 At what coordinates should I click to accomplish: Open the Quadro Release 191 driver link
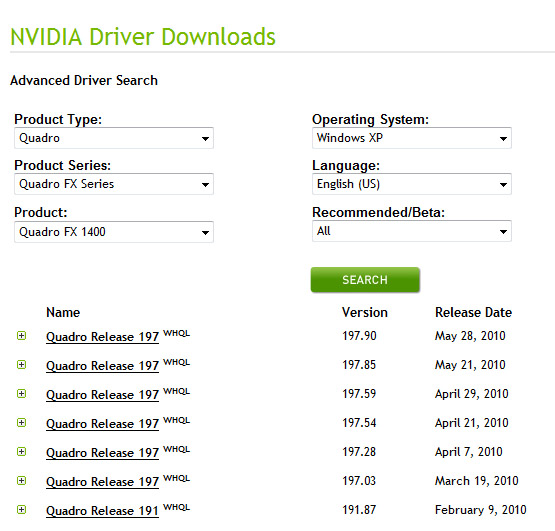[102, 511]
